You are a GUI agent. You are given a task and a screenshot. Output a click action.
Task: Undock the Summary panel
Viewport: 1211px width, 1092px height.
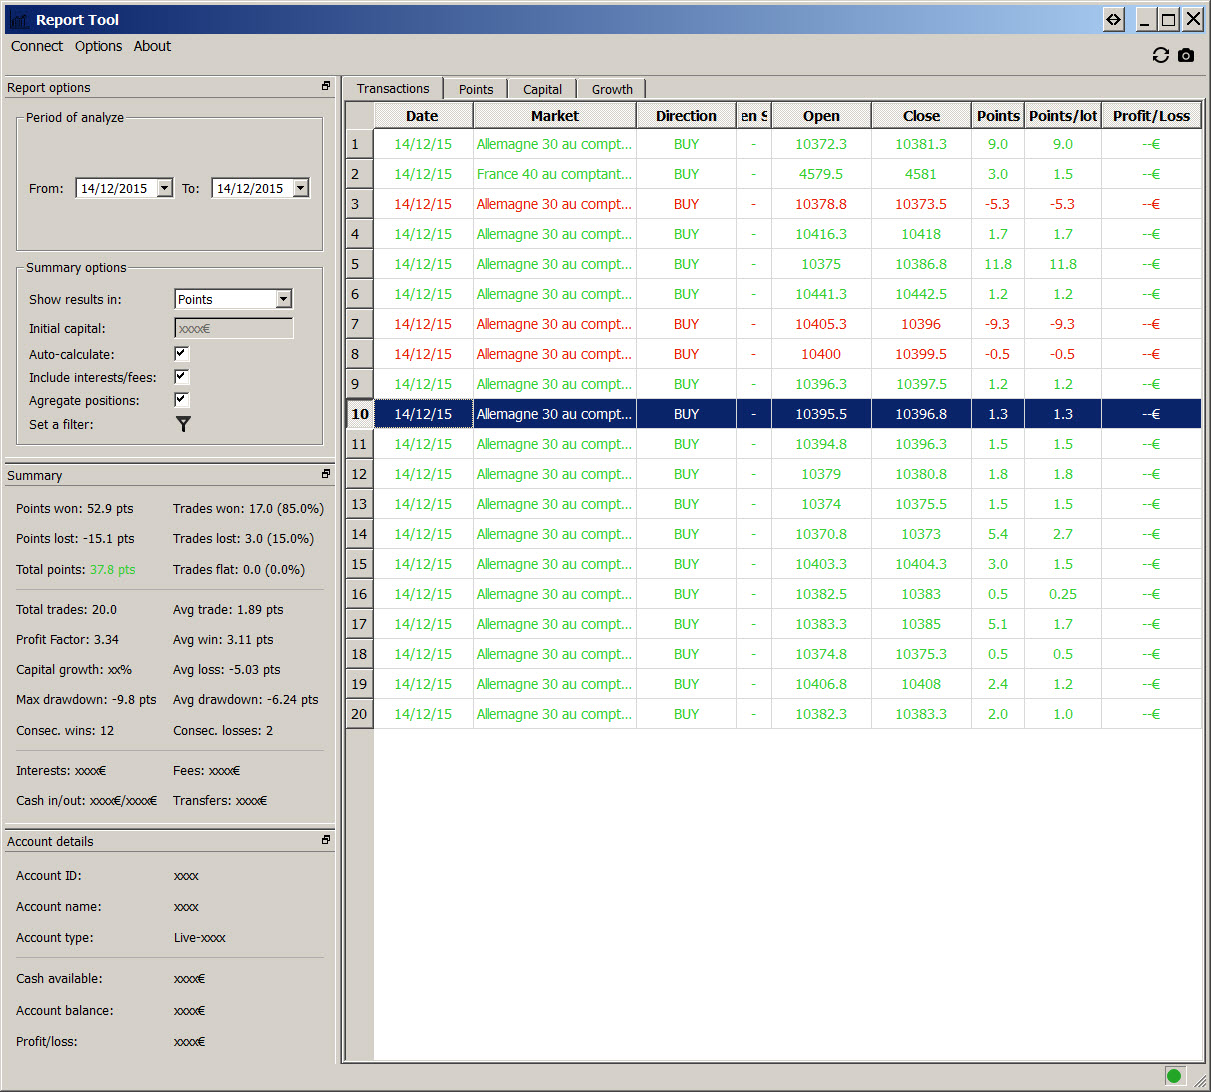326,474
